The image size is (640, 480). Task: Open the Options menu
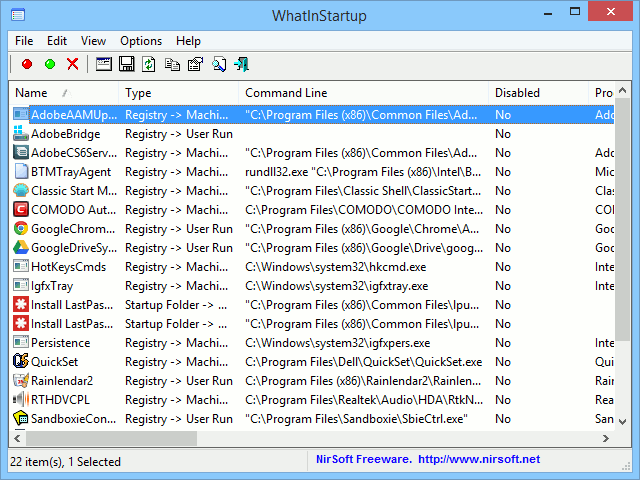pyautogui.click(x=141, y=41)
